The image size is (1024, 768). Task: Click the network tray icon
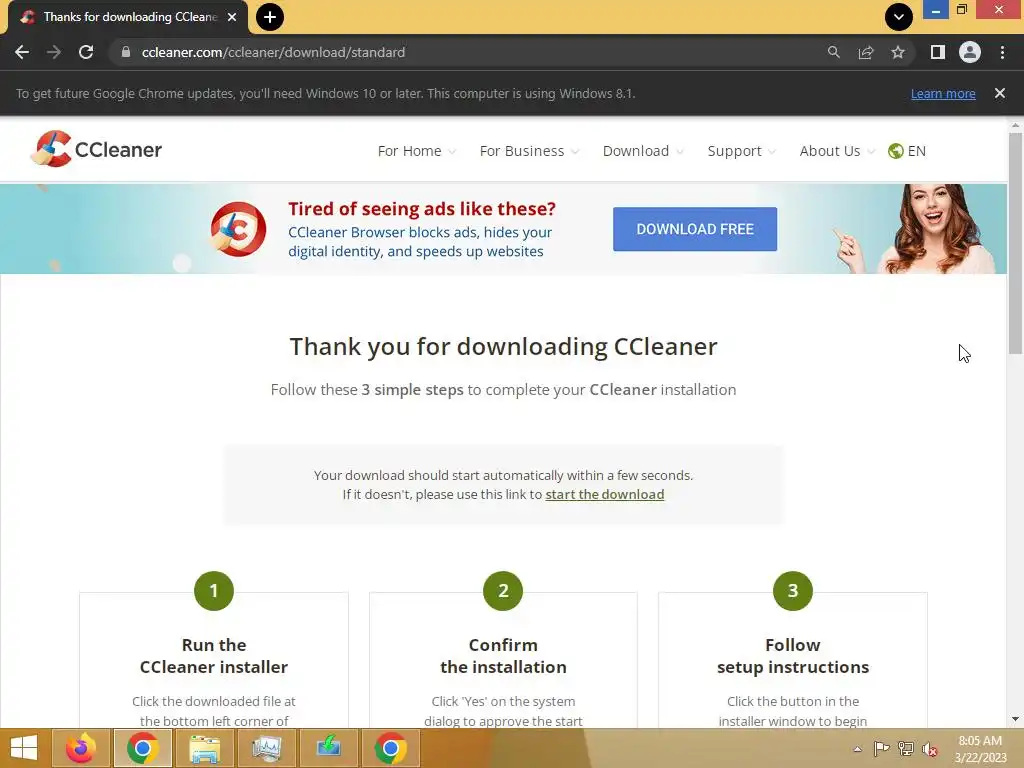point(906,749)
